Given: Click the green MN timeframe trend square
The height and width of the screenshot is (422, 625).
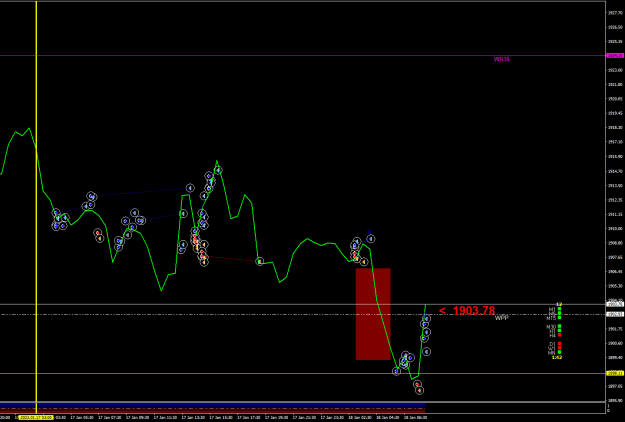Looking at the screenshot, I should click(x=559, y=352).
